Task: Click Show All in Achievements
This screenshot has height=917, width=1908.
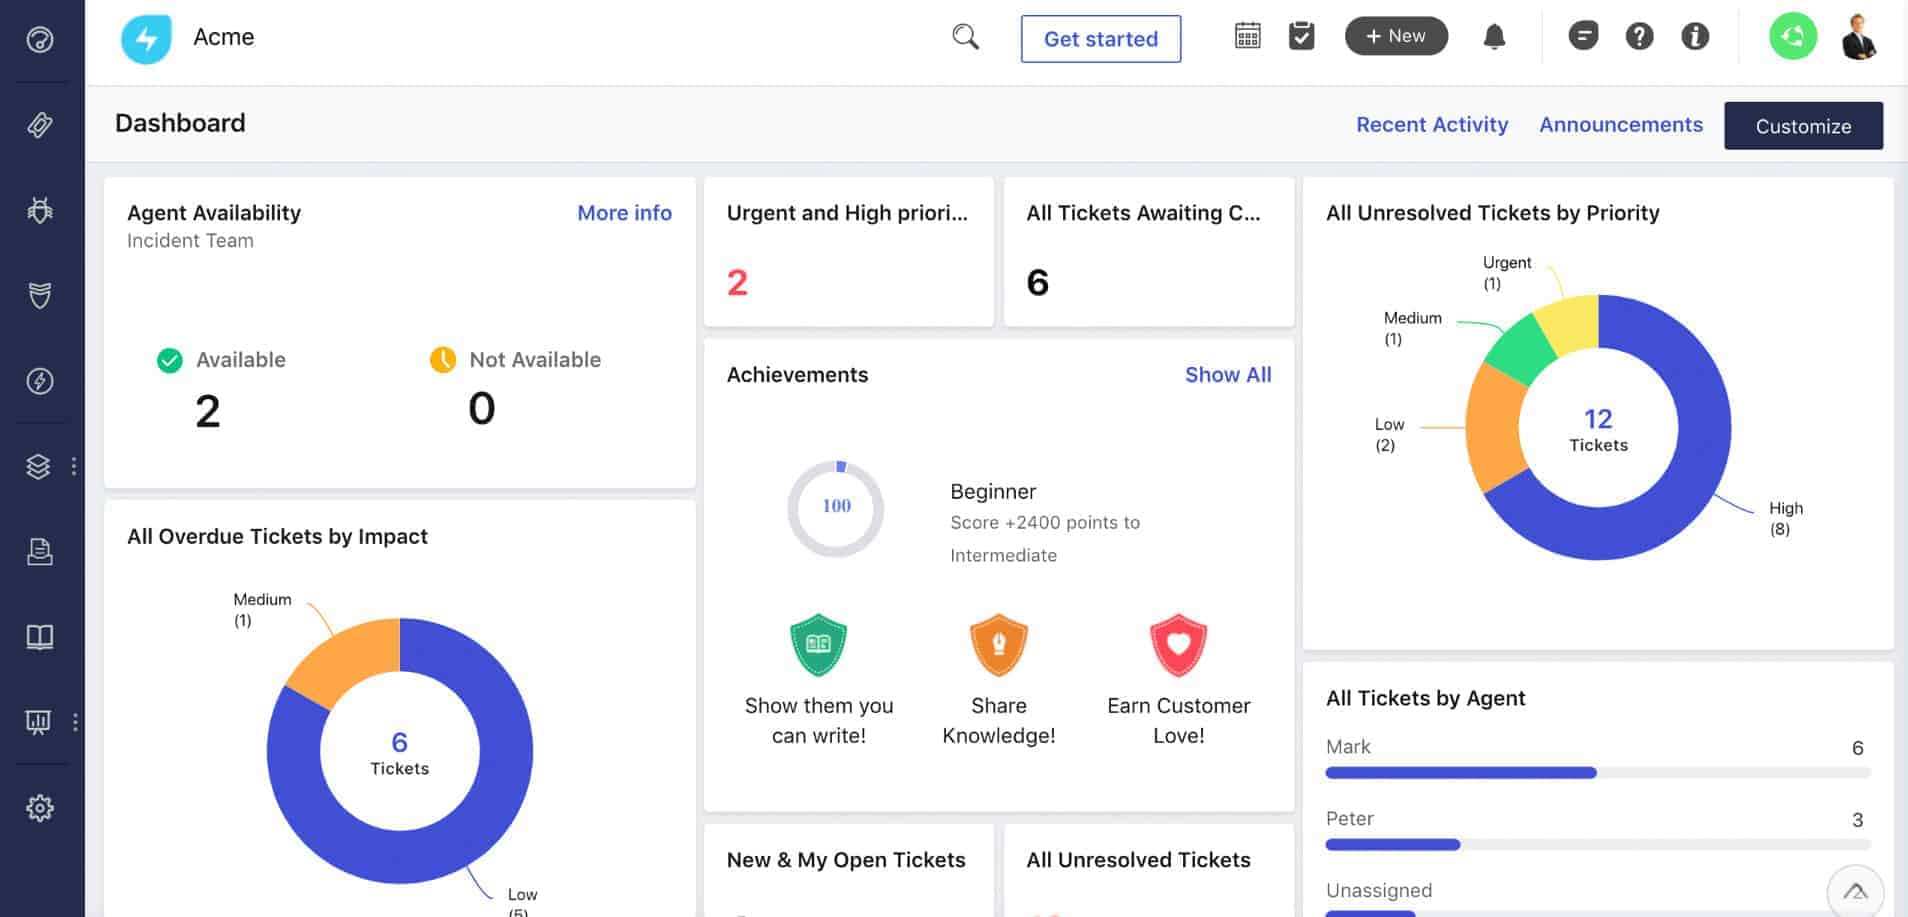Action: 1228,375
